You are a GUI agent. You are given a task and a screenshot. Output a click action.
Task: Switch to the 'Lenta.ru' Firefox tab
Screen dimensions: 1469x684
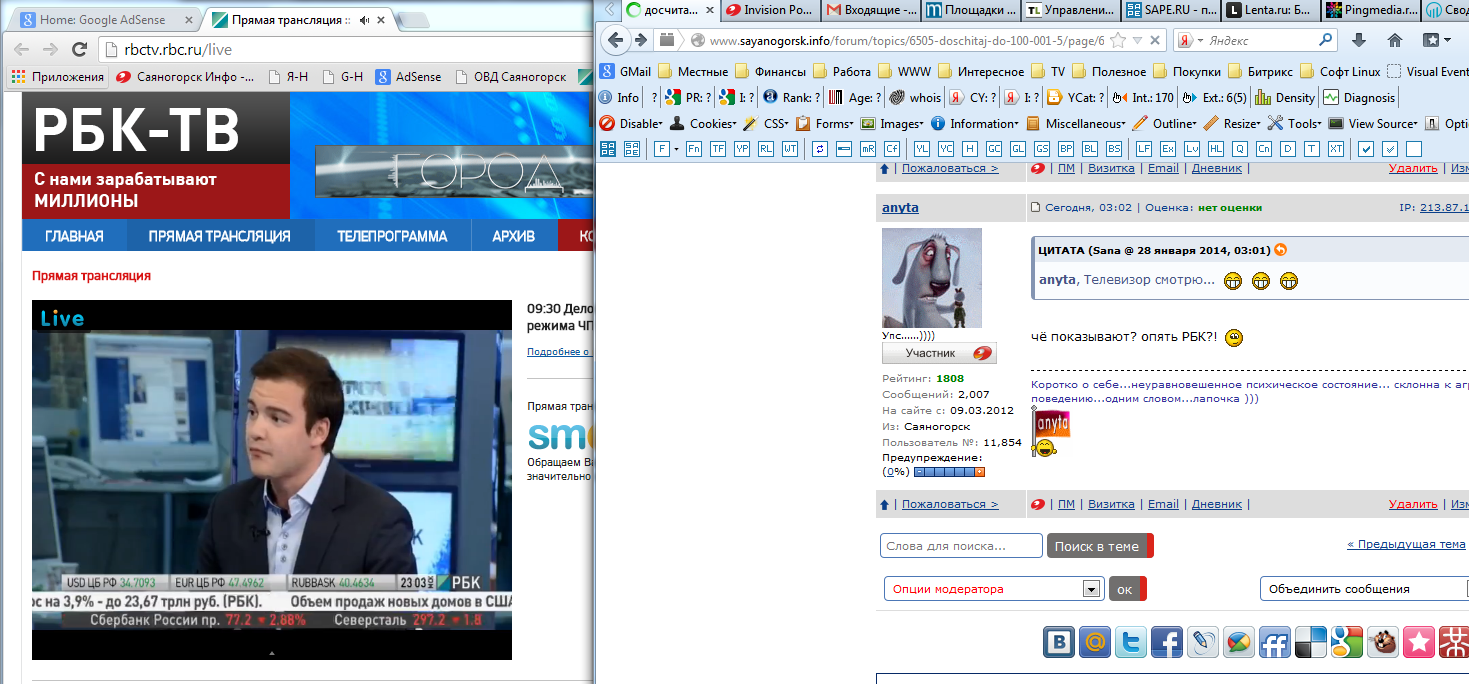tap(1272, 10)
